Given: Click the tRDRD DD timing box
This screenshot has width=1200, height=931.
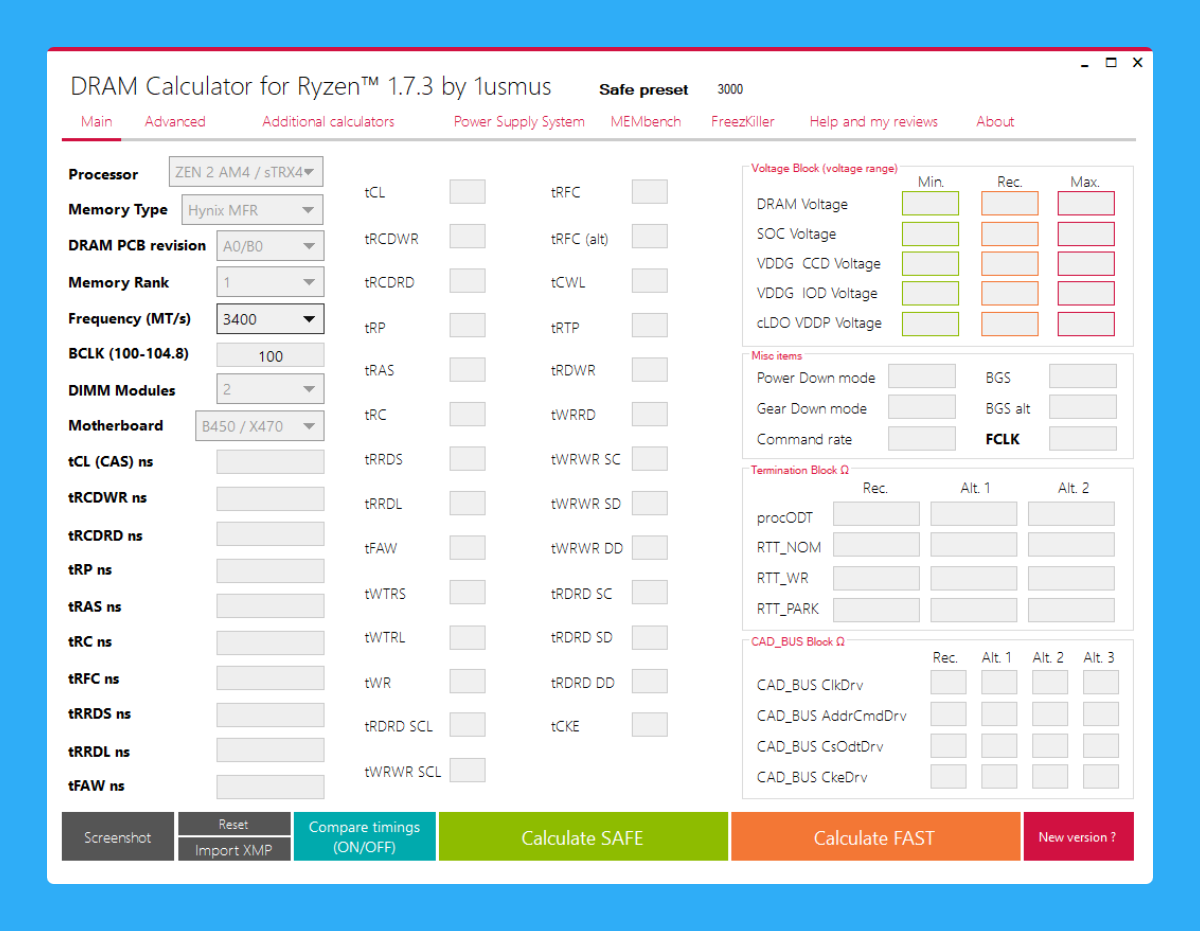Looking at the screenshot, I should [x=649, y=682].
